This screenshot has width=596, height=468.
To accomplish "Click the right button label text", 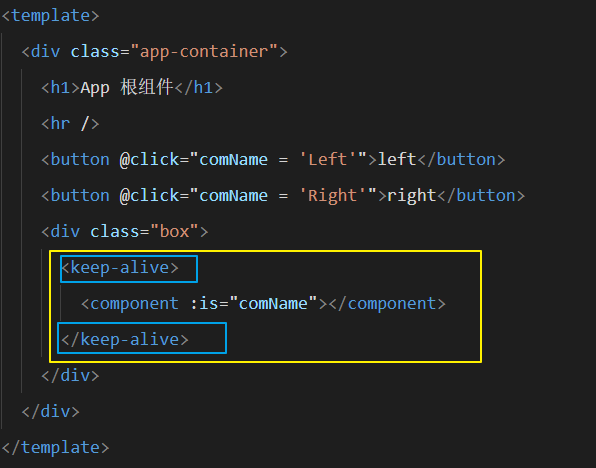I will tap(412, 195).
